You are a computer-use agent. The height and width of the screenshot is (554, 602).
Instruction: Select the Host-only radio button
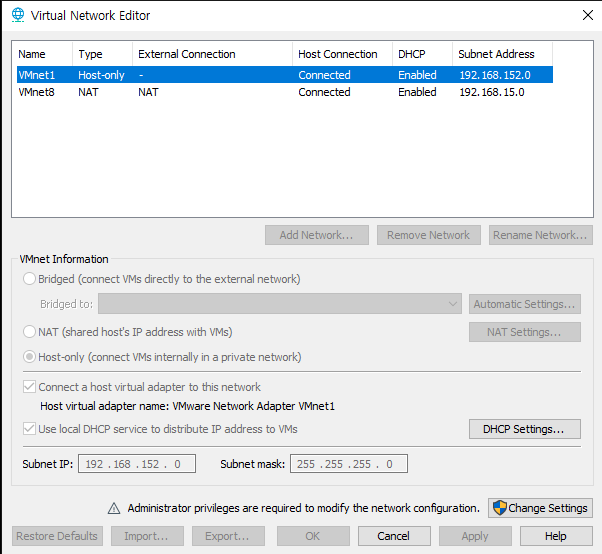[x=30, y=357]
